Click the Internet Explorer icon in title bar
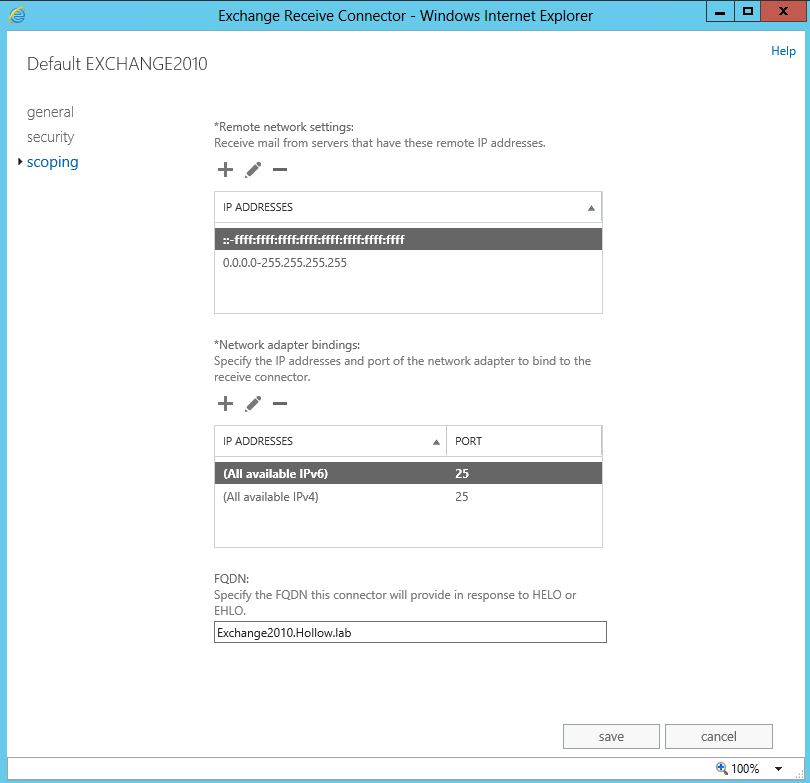810x783 pixels. 17,15
